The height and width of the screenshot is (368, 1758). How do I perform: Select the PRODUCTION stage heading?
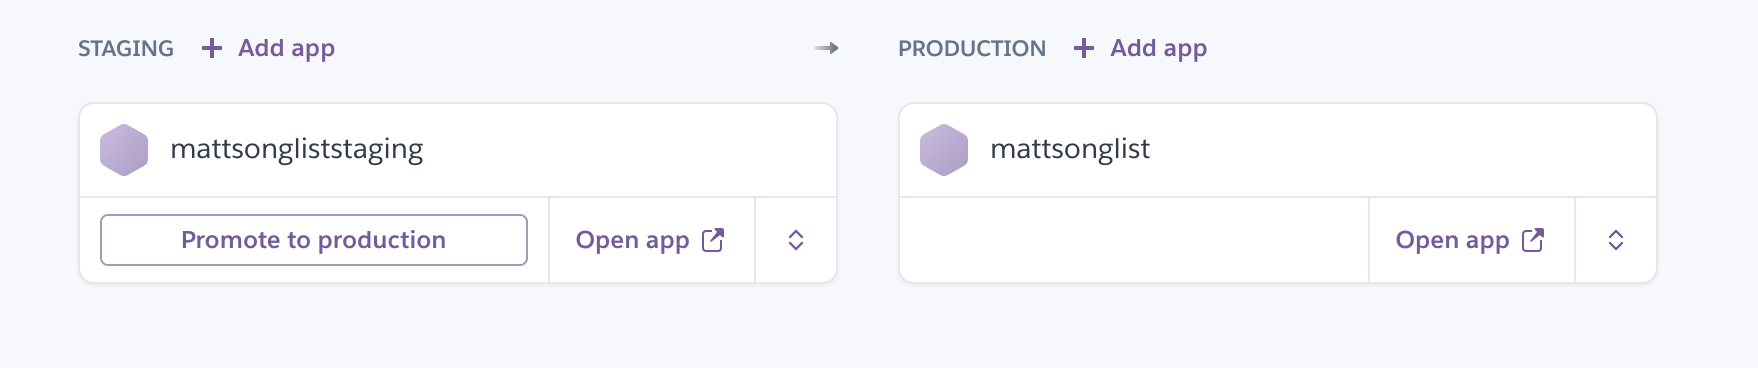tap(972, 48)
